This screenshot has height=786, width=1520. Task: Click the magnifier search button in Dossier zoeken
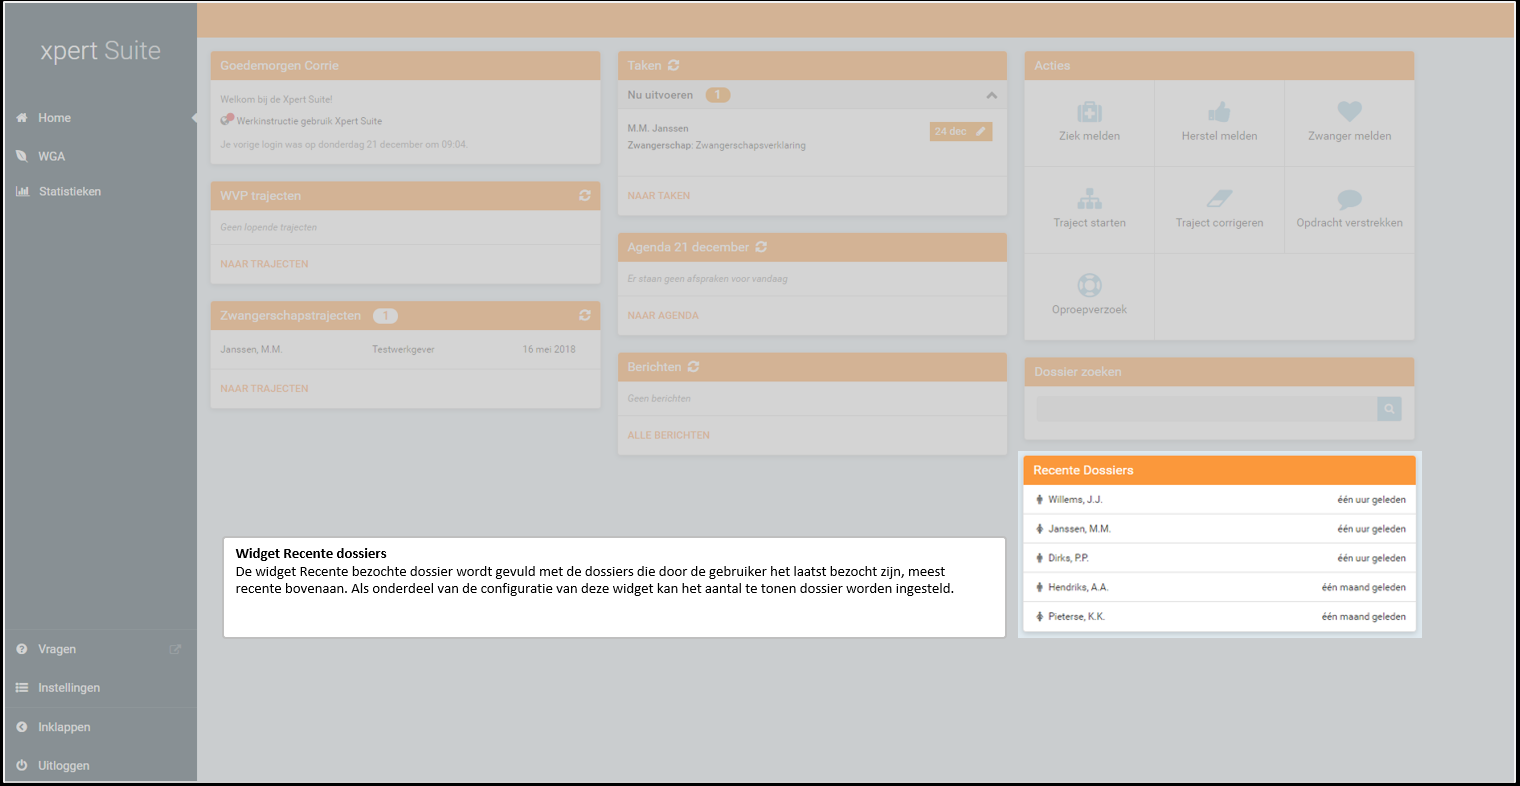(x=1389, y=409)
